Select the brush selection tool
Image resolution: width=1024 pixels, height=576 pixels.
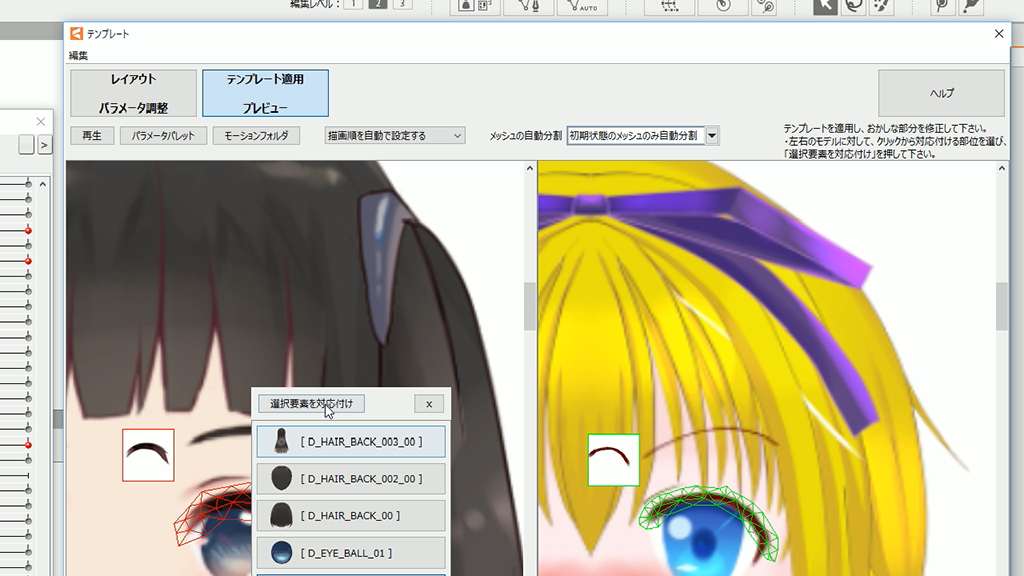click(882, 7)
